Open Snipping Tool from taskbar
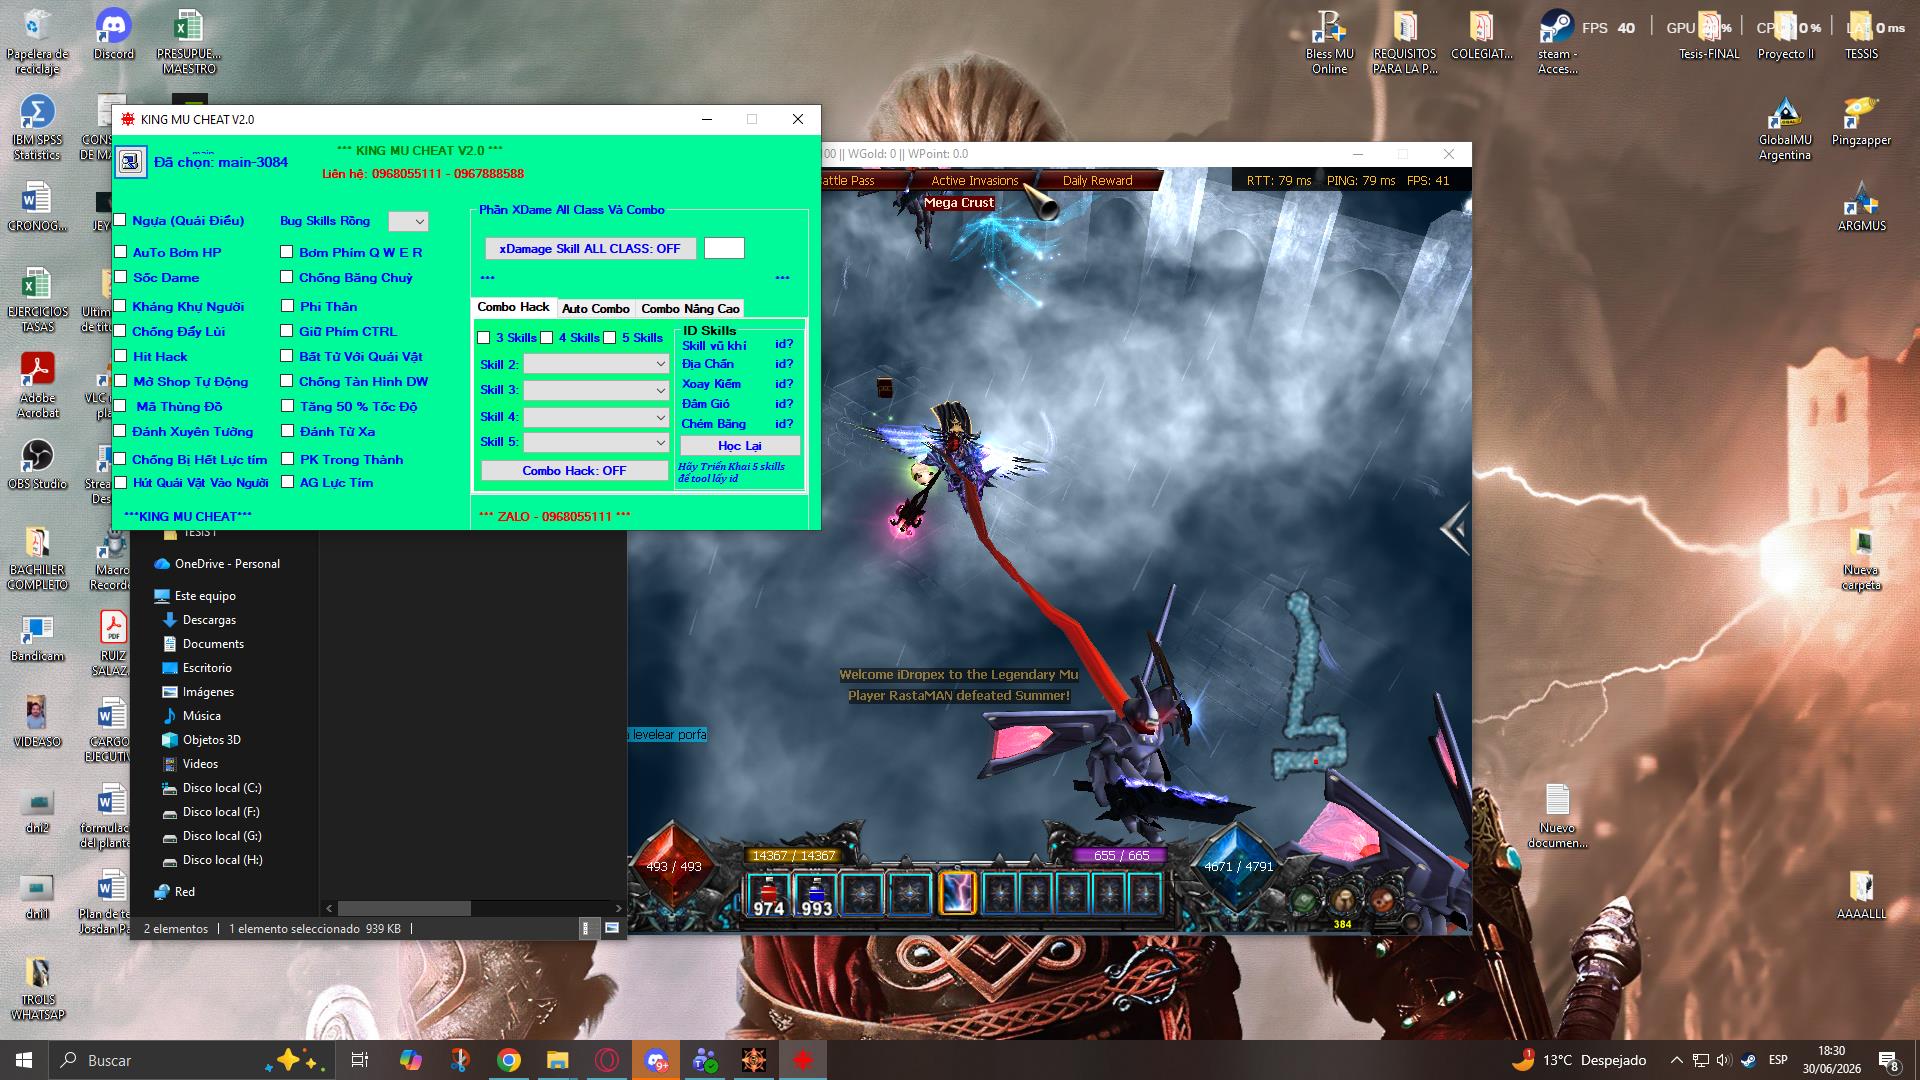The width and height of the screenshot is (1920, 1080). click(x=460, y=1060)
